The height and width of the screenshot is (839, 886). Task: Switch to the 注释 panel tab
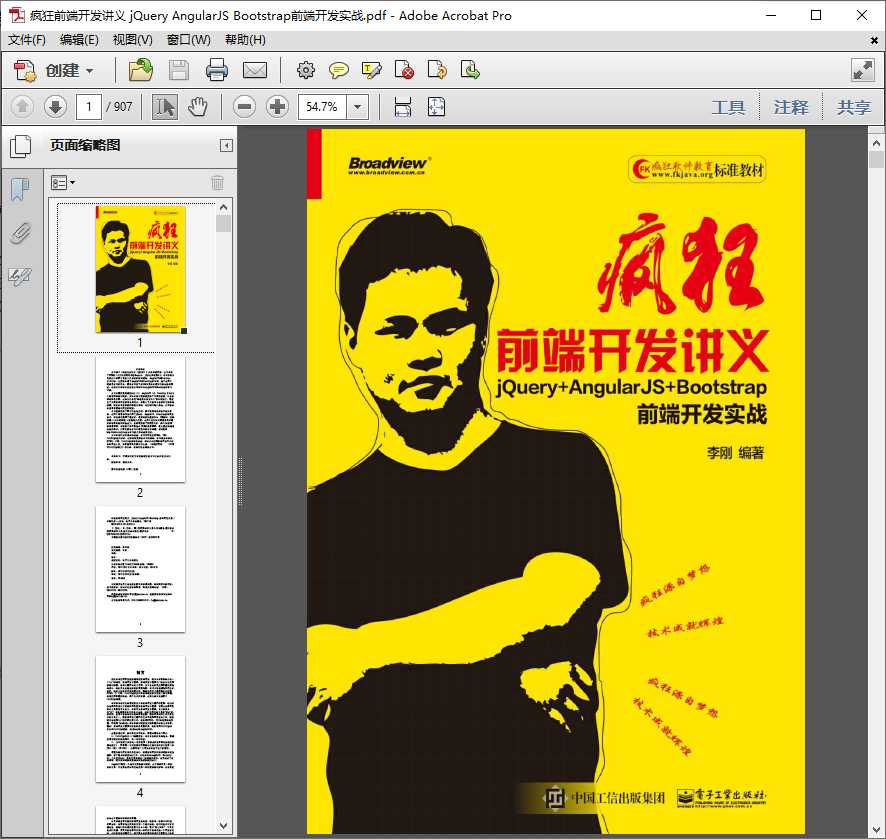coord(791,106)
